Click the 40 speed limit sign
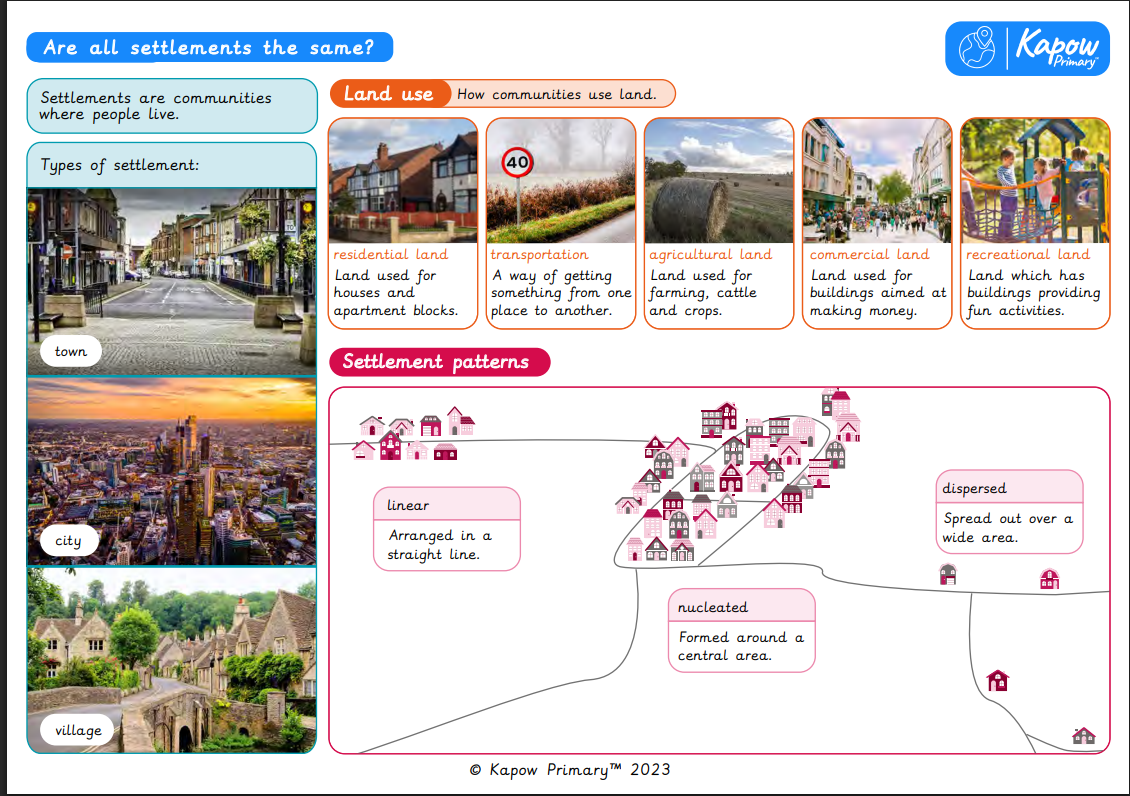1130x796 pixels. (x=517, y=162)
